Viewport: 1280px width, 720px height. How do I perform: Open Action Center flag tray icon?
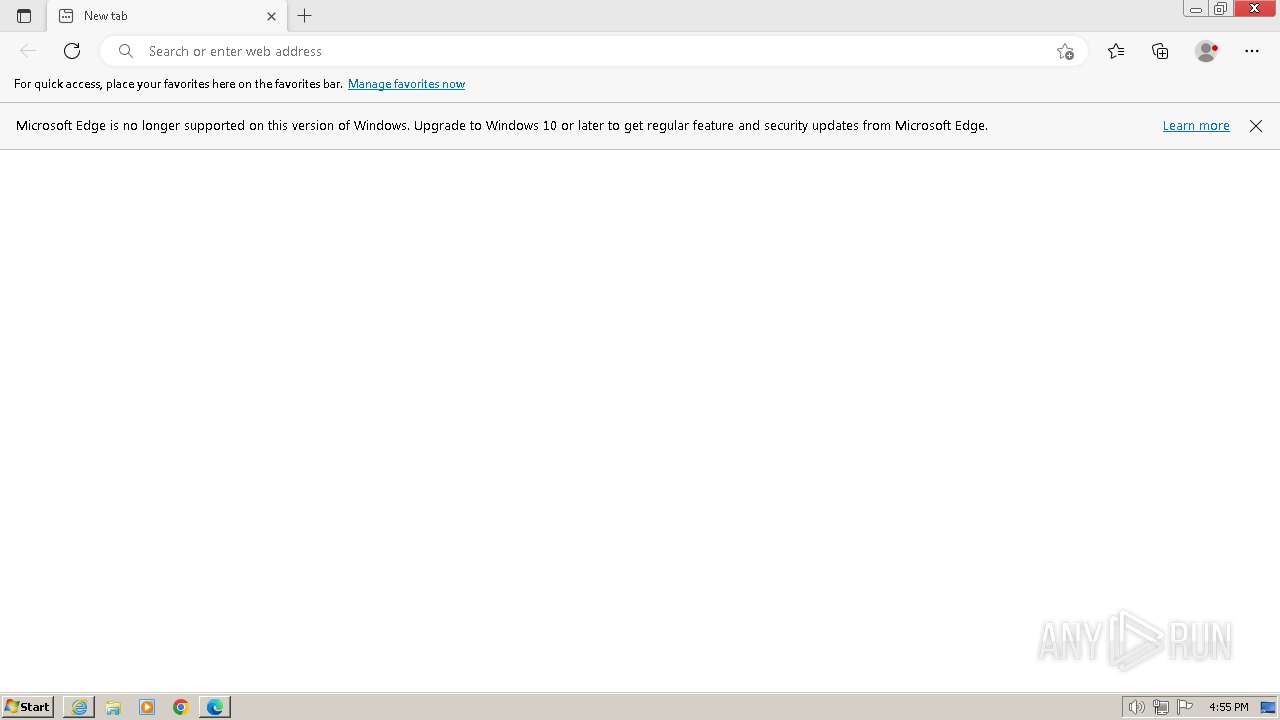coord(1185,707)
